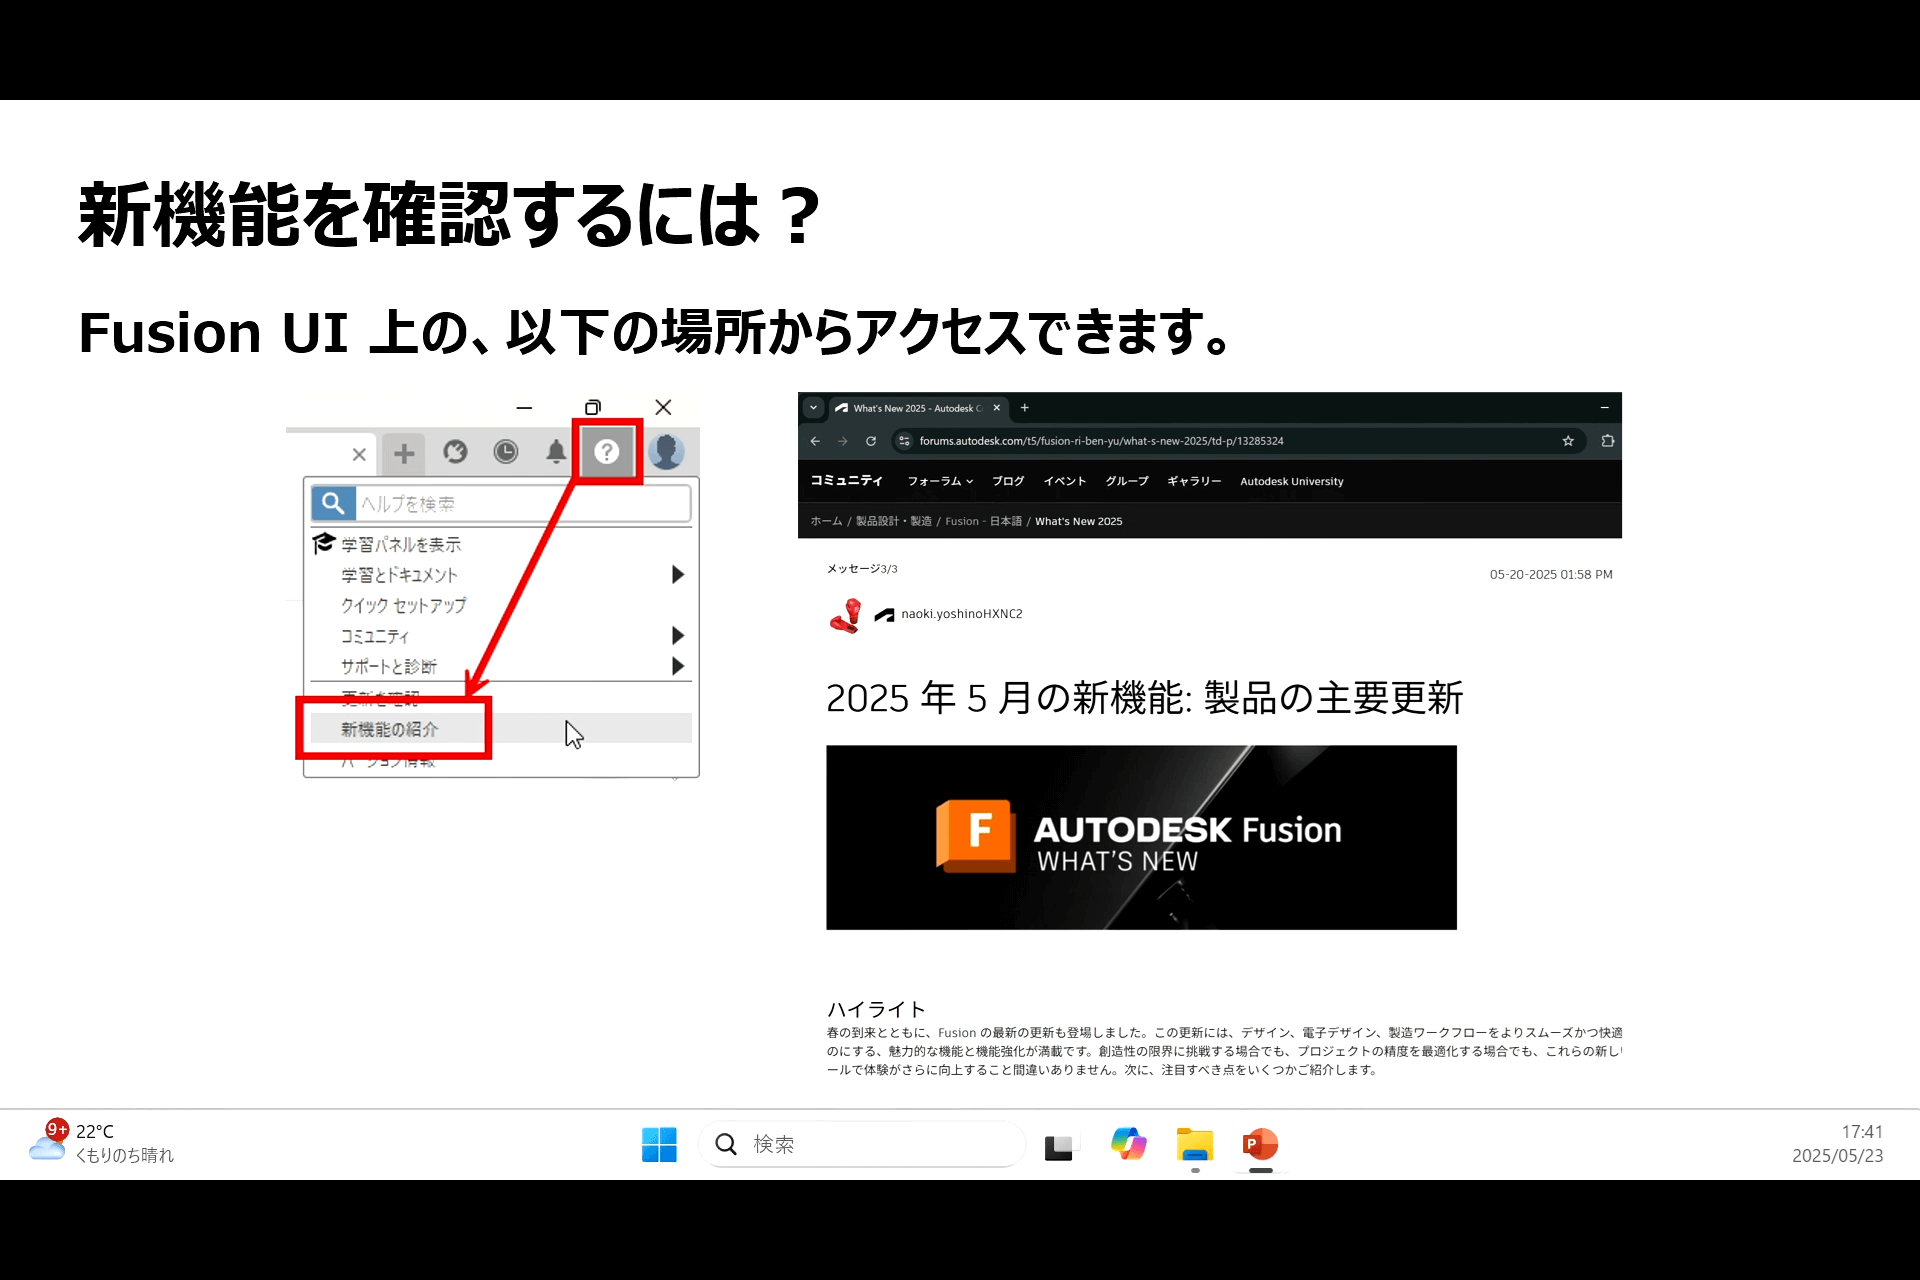Open the コミュニティ menu item in help menu
The width and height of the screenshot is (1920, 1280).
pyautogui.click(x=375, y=636)
